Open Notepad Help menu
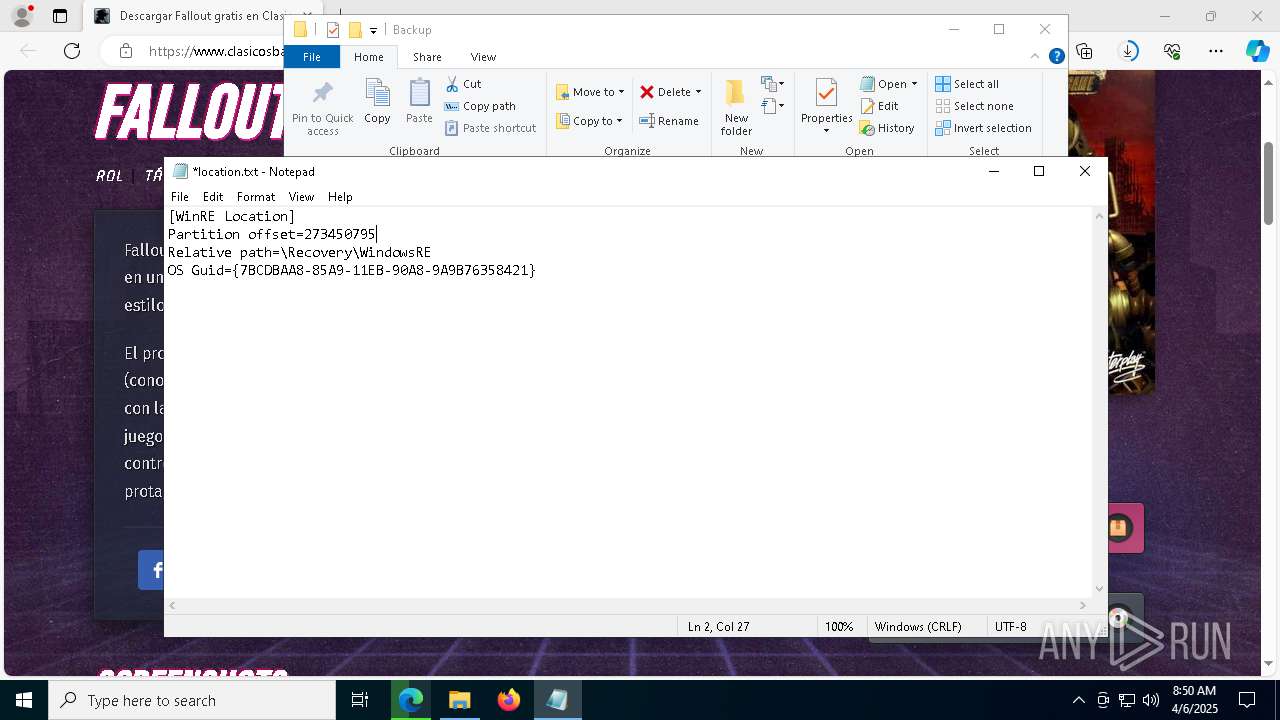The height and width of the screenshot is (720, 1280). 340,197
